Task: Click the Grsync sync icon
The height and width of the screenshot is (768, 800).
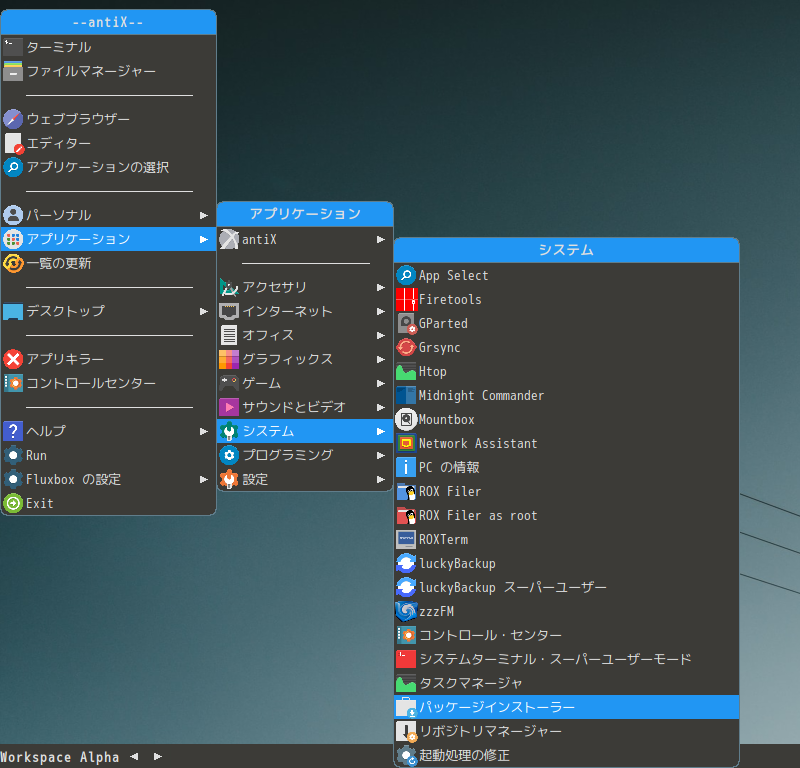Action: (x=406, y=348)
